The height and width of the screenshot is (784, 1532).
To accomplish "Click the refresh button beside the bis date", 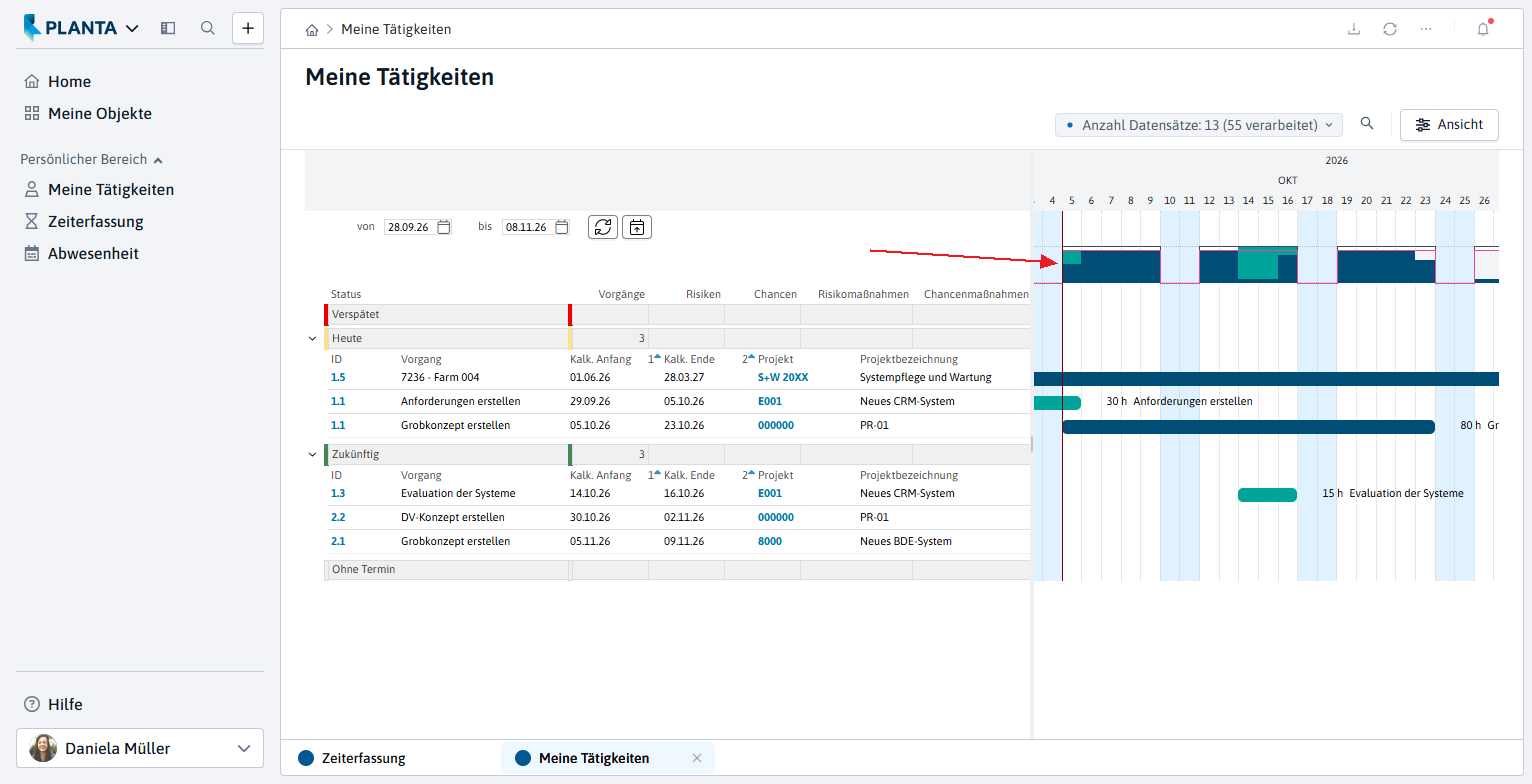I will (x=603, y=227).
